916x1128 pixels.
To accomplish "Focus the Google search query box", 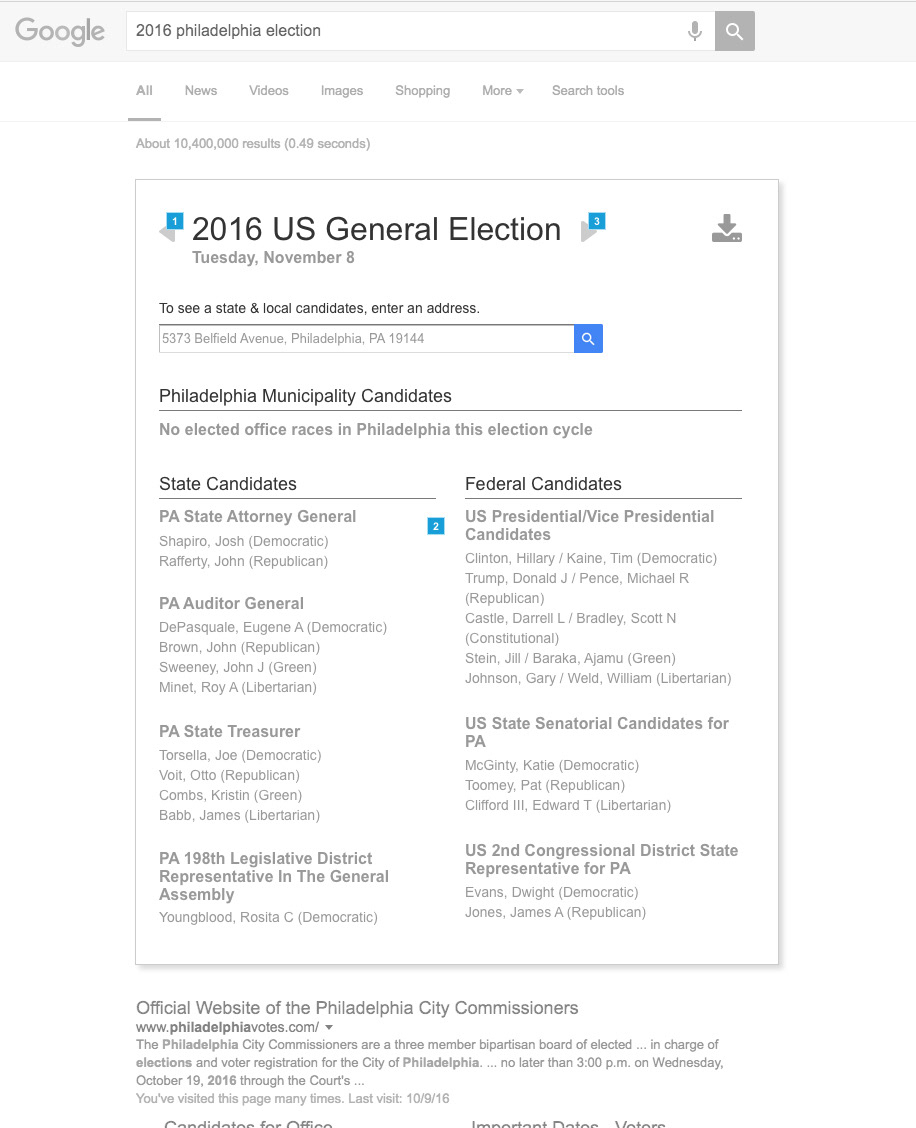I will [x=400, y=31].
